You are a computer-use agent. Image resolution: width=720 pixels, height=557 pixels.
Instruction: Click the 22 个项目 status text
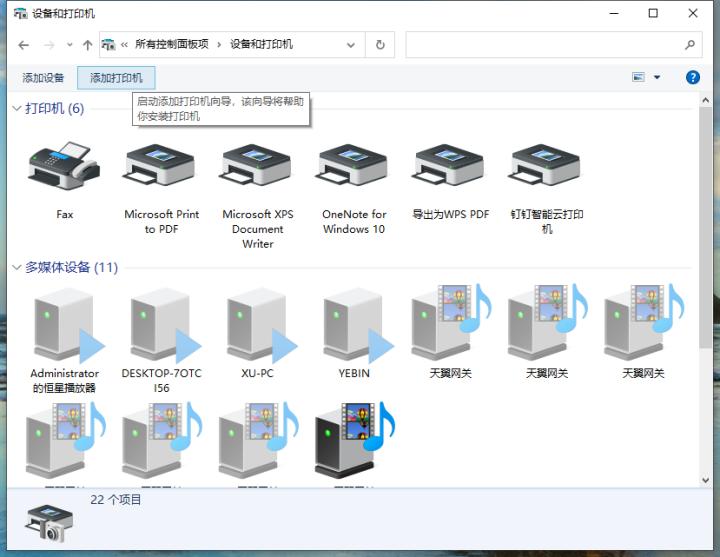(x=116, y=500)
